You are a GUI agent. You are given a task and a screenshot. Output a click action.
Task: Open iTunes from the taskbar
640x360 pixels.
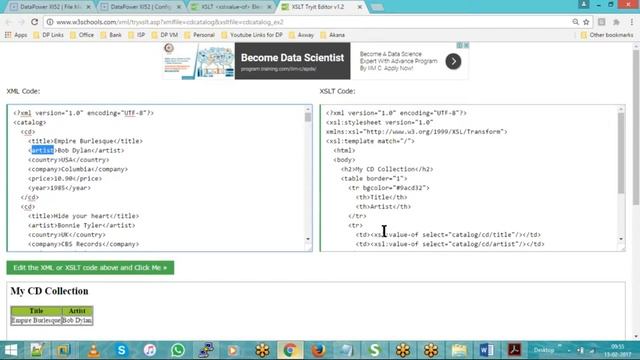click(x=149, y=350)
